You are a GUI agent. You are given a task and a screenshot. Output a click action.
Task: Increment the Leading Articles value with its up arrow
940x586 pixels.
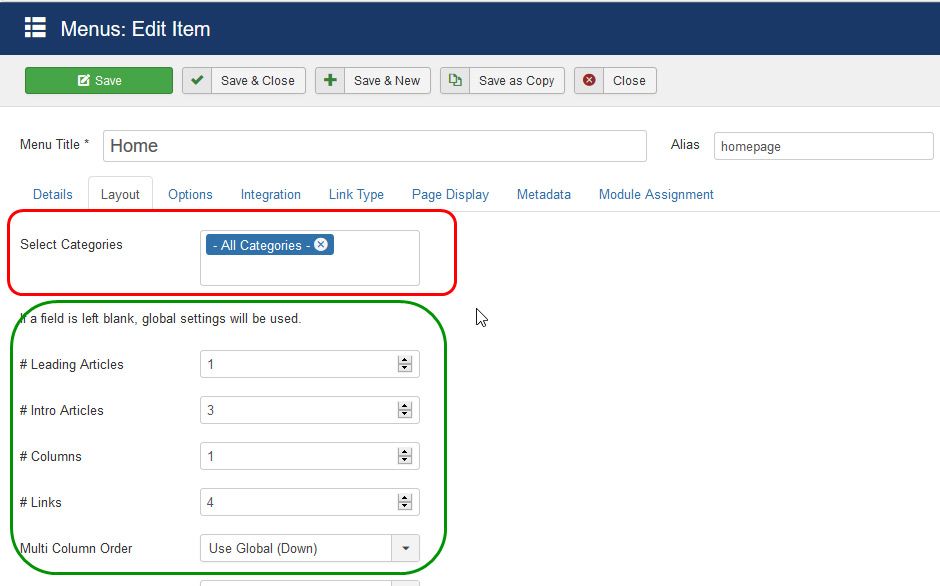tap(405, 360)
